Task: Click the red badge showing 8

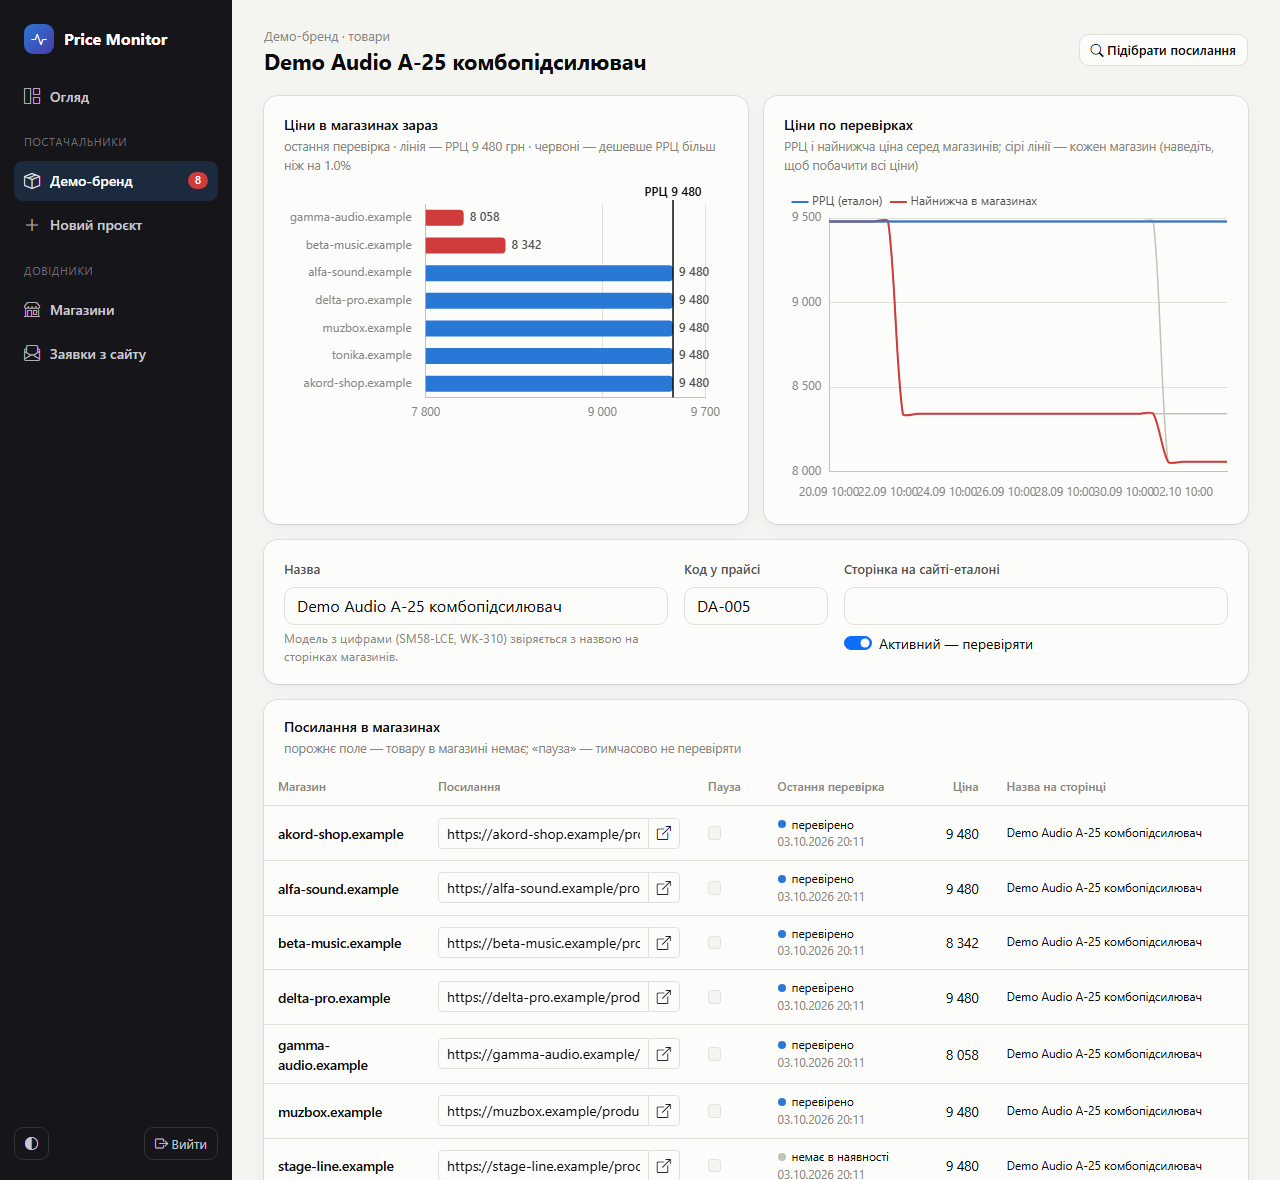Action: coord(198,181)
